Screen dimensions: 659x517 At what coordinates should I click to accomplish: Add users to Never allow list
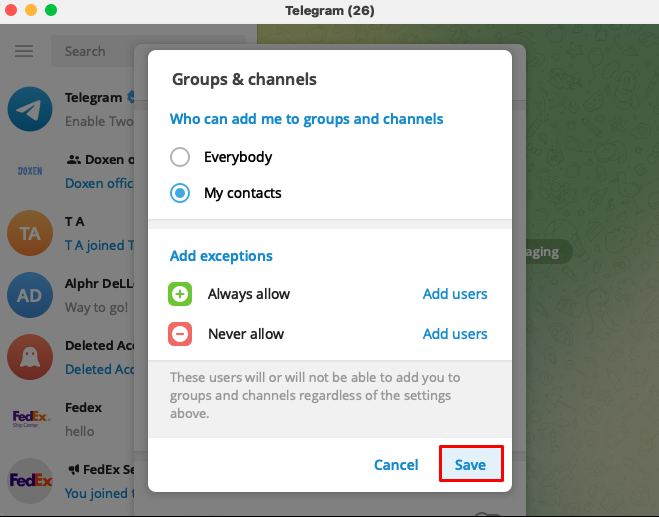pyautogui.click(x=455, y=334)
